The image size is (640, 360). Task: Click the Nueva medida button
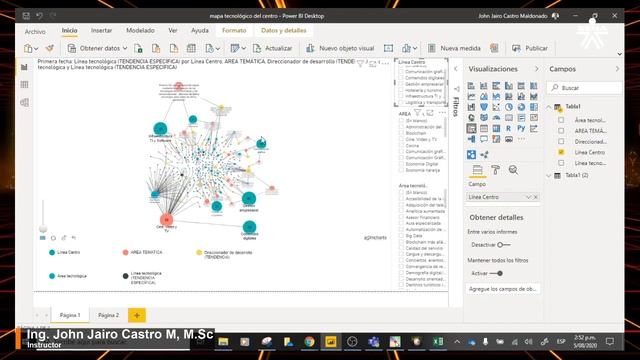click(x=454, y=48)
